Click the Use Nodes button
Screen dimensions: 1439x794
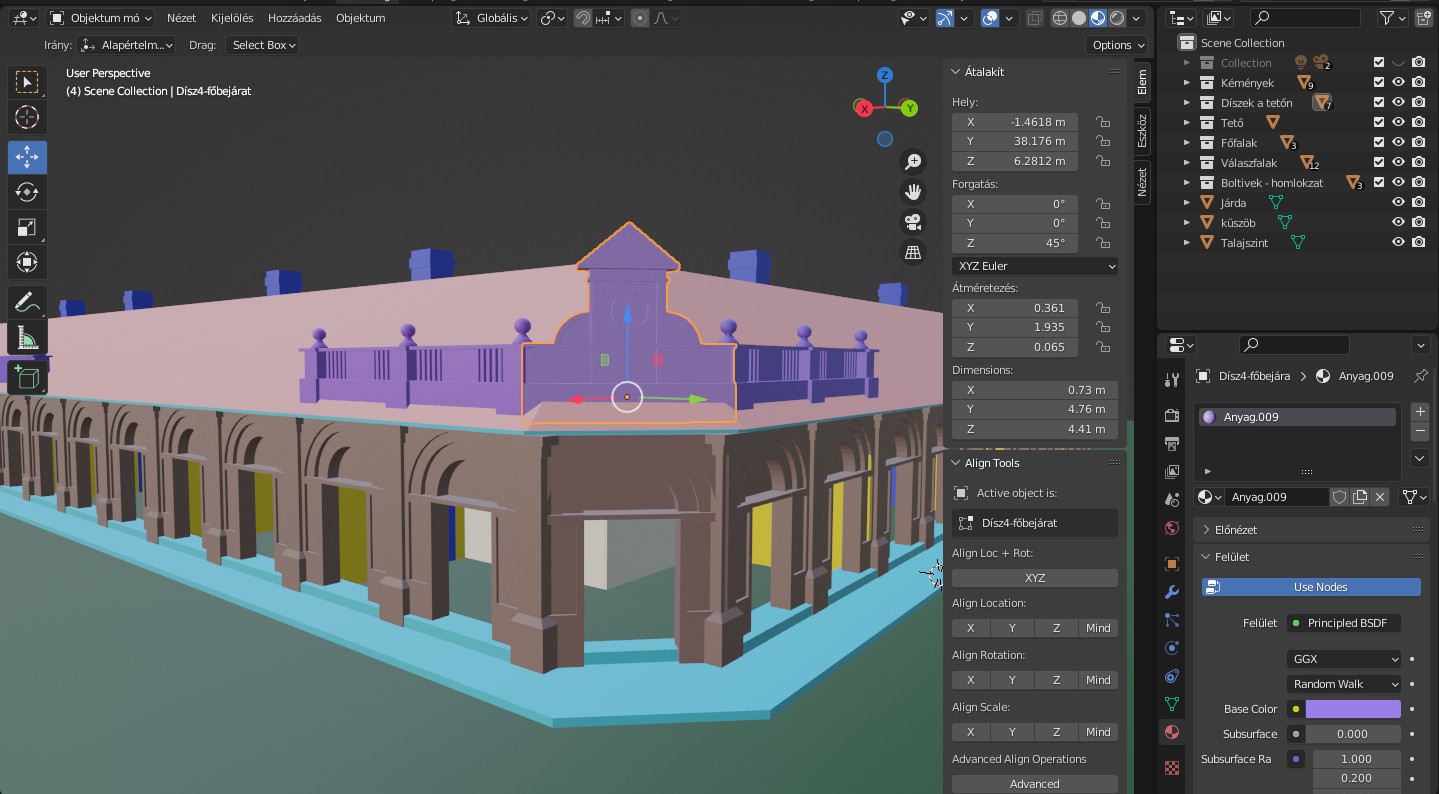pyautogui.click(x=1311, y=587)
